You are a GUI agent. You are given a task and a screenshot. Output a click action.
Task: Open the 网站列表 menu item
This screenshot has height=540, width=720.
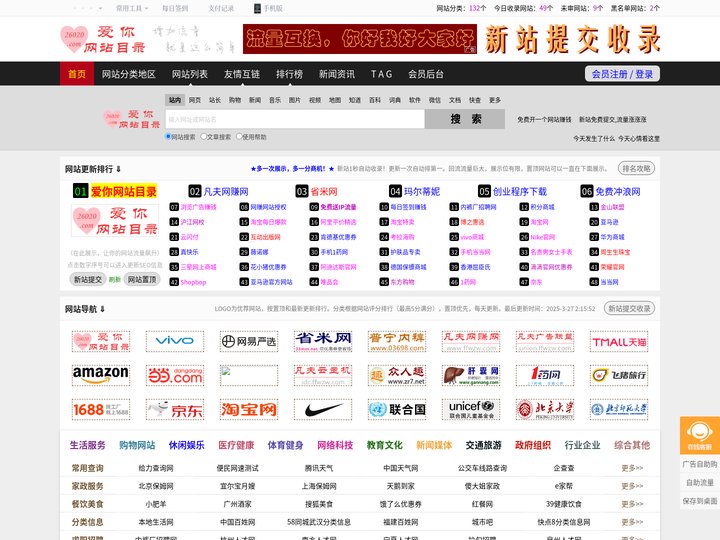click(190, 74)
